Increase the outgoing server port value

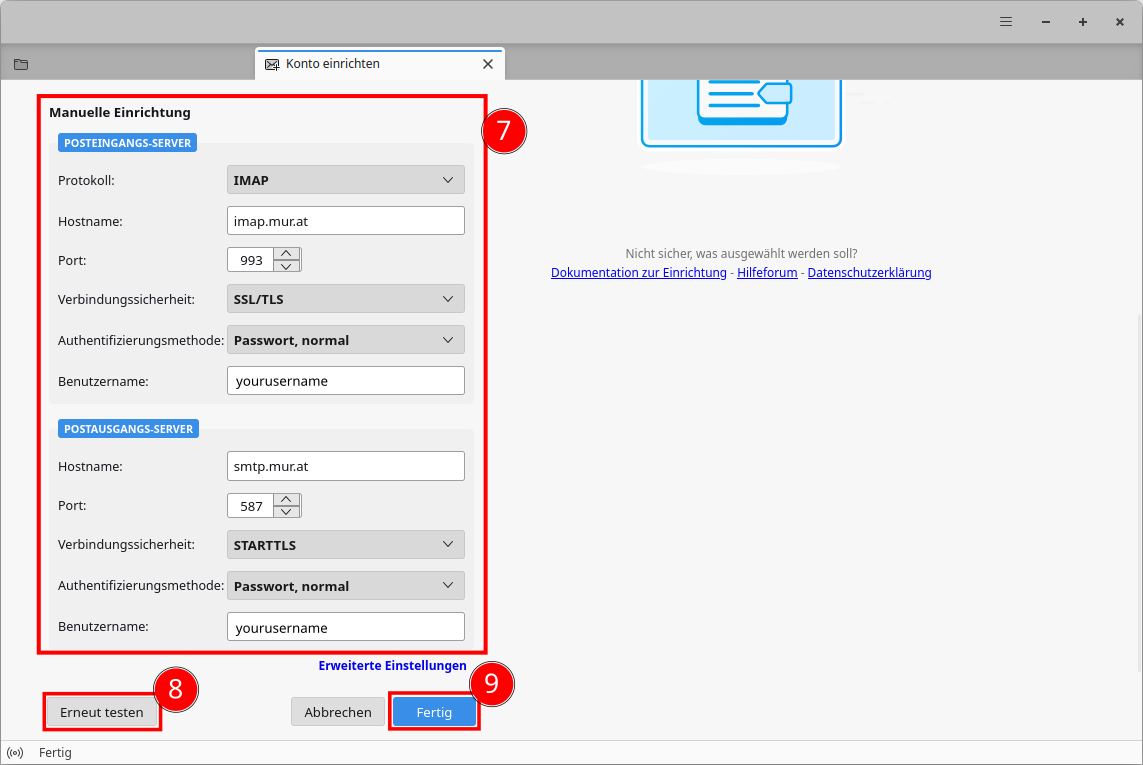pos(287,500)
